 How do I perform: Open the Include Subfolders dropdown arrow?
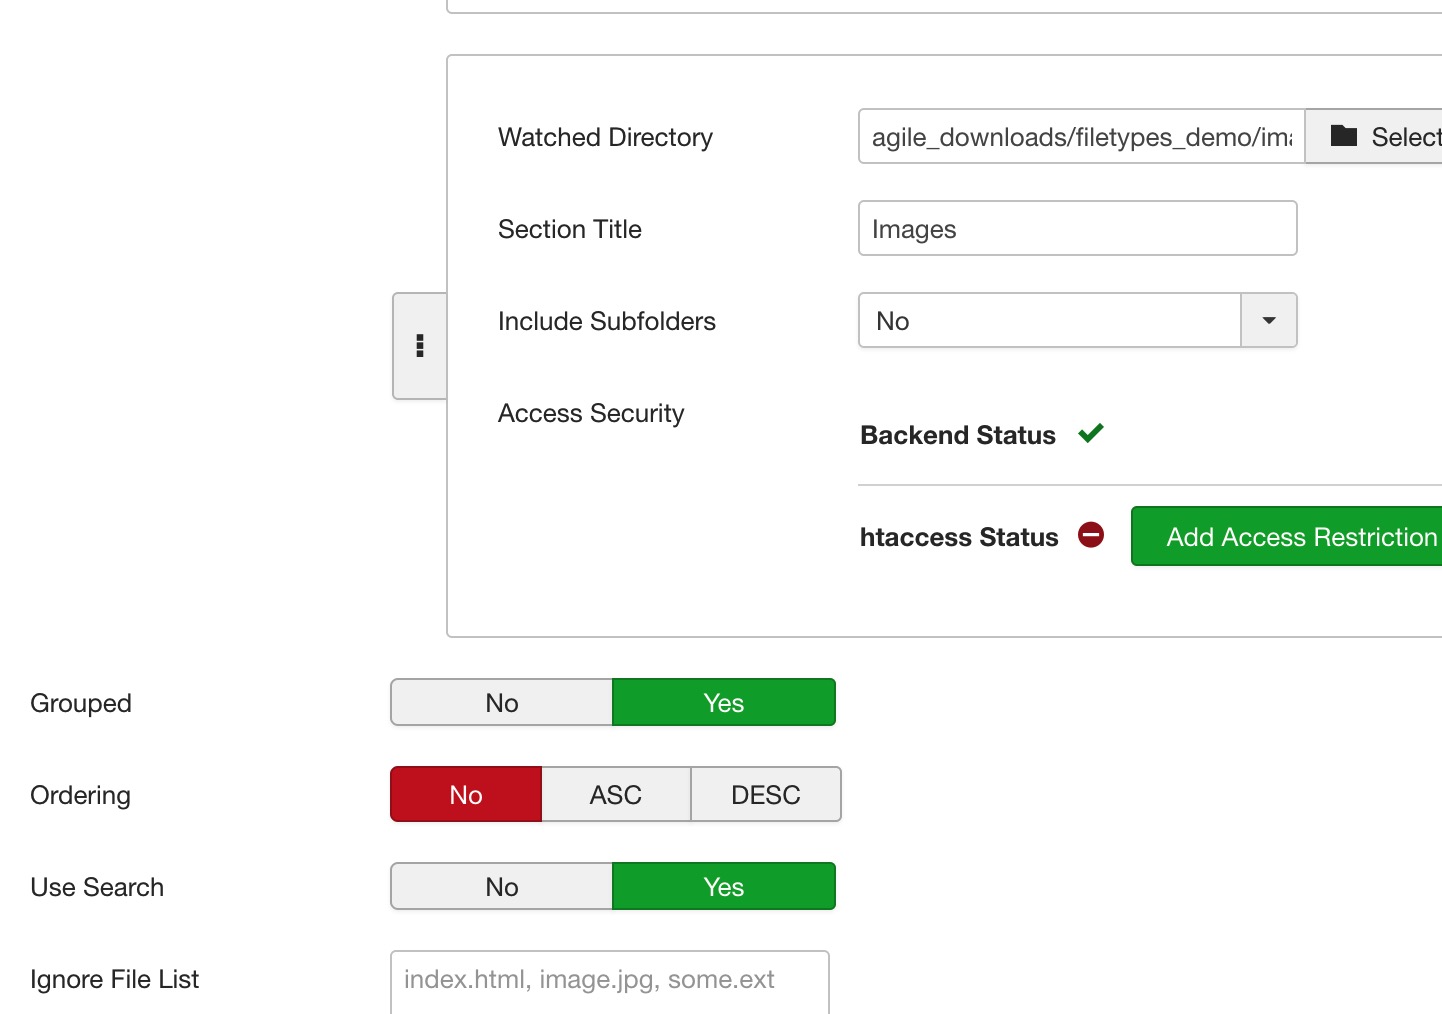1269,320
